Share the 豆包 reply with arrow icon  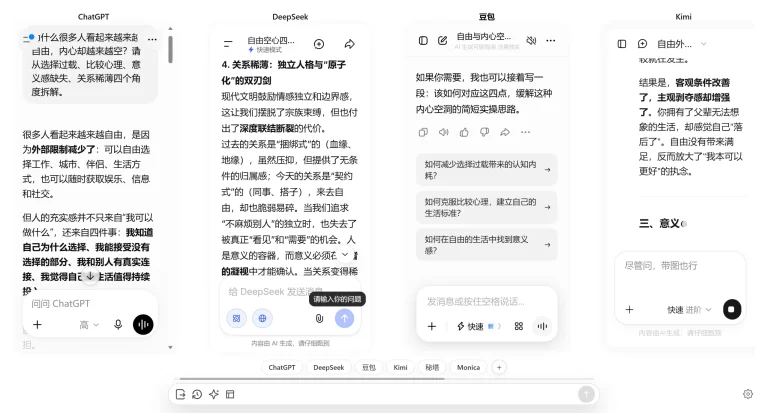click(x=505, y=132)
